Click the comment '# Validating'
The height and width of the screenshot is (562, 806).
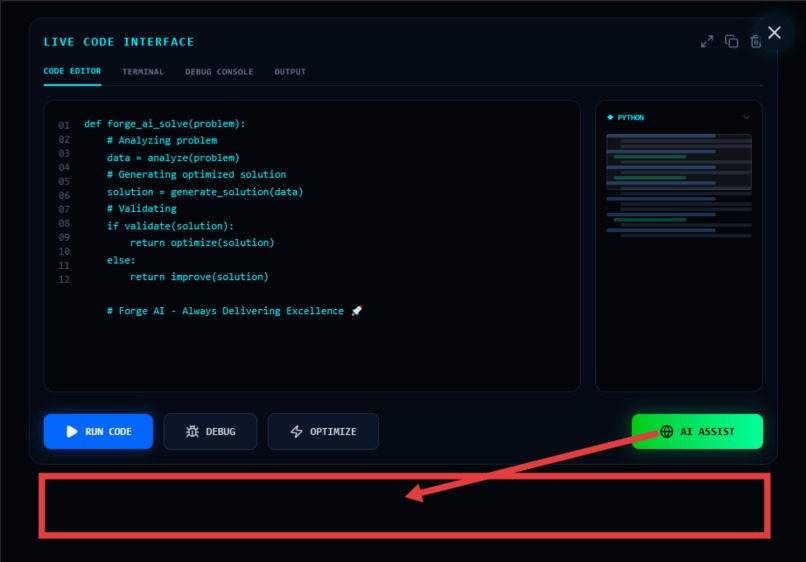click(141, 209)
